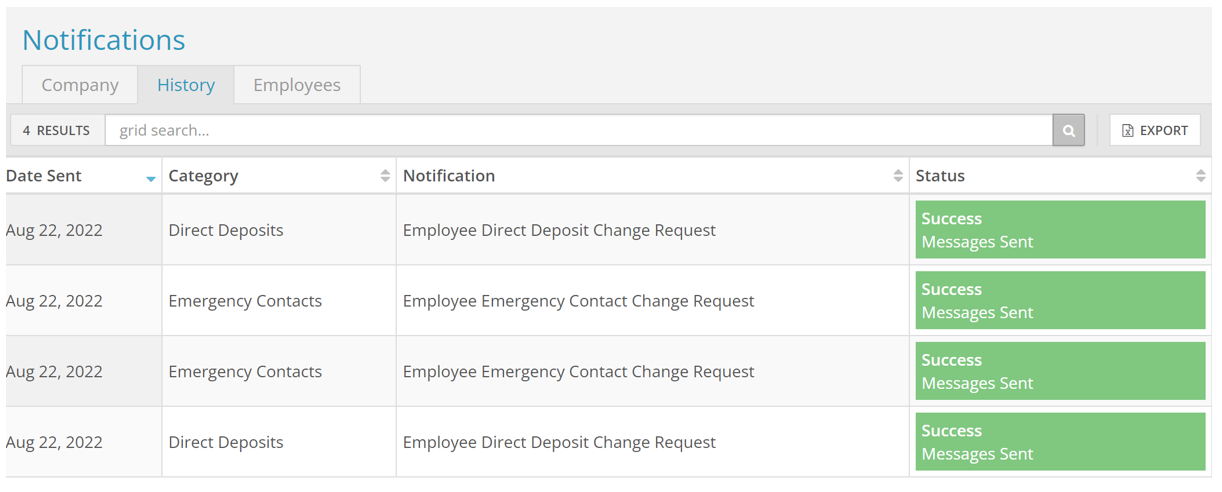Click last row's green Messages Sent status

pyautogui.click(x=1060, y=442)
